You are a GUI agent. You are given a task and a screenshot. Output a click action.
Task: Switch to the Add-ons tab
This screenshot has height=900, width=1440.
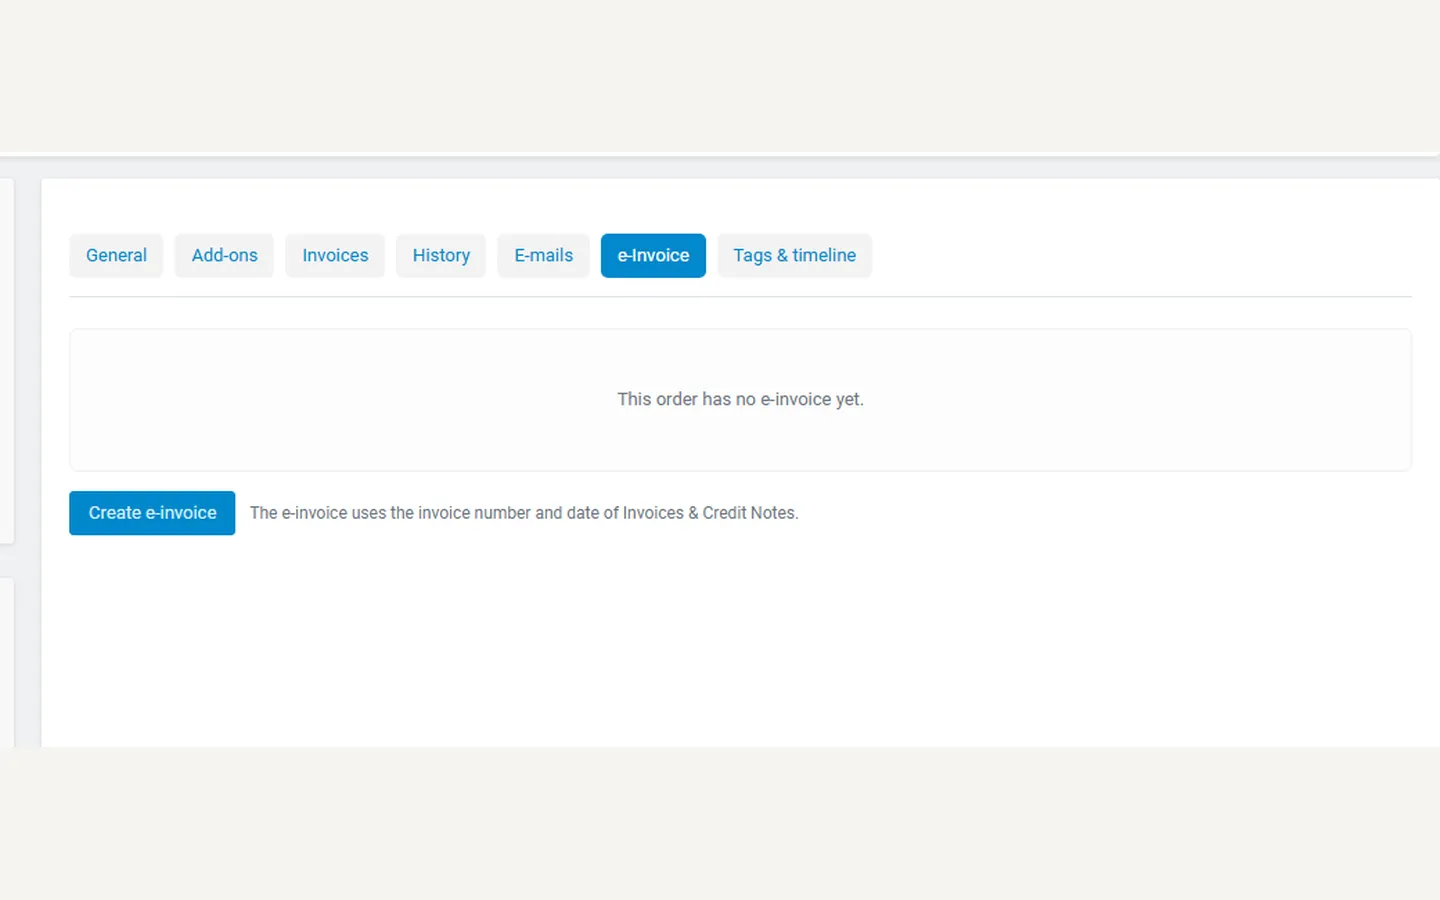click(224, 256)
